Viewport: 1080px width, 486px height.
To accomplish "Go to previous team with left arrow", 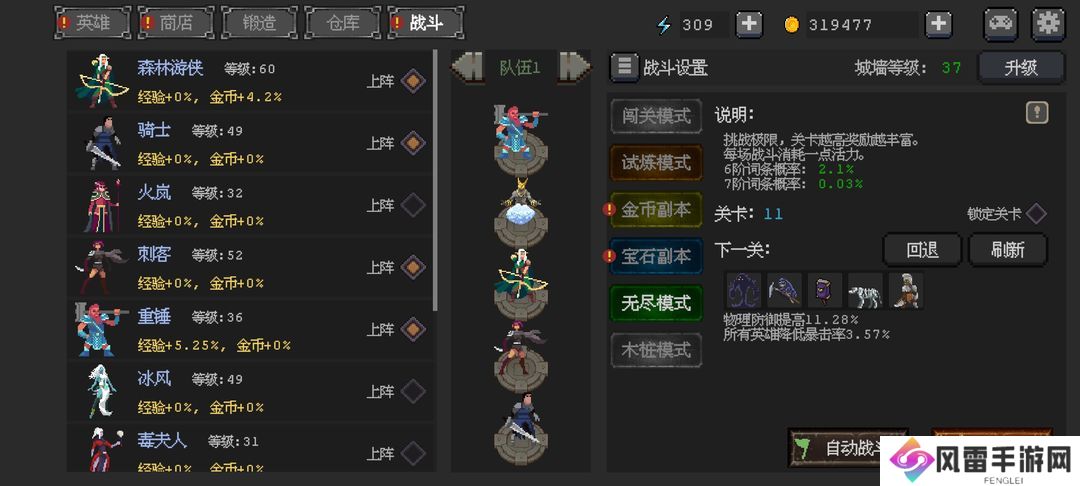I will click(x=467, y=67).
